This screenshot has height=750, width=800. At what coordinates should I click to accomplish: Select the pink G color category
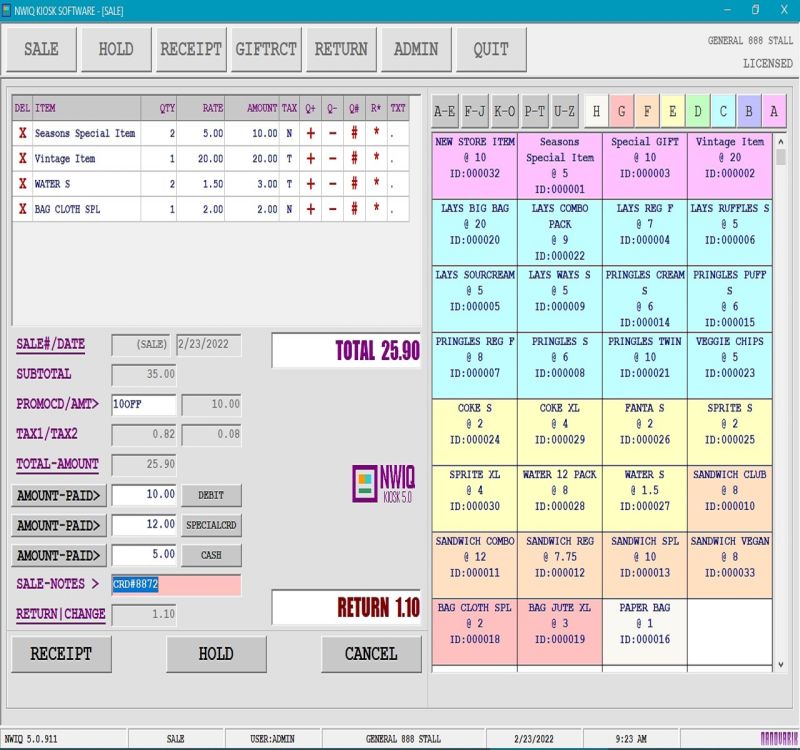pos(622,110)
